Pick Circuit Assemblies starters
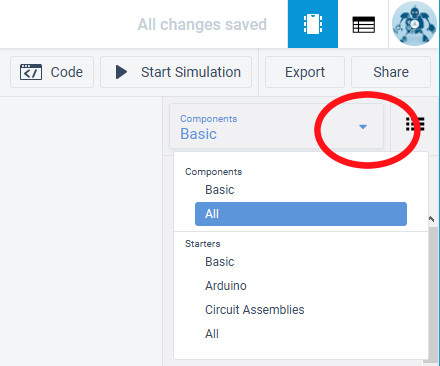This screenshot has height=366, width=440. 255,310
